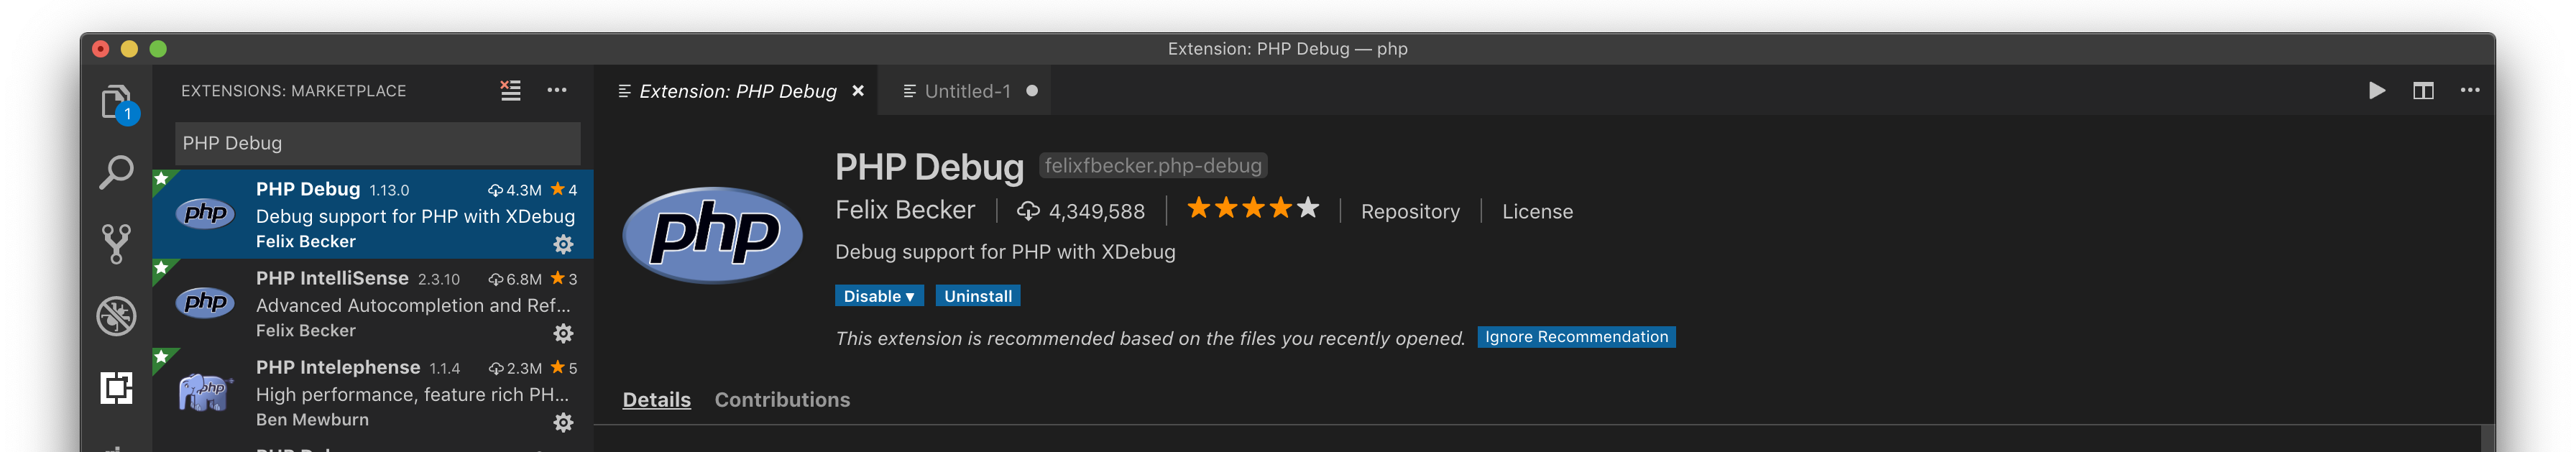Open the Disable dropdown

click(879, 297)
